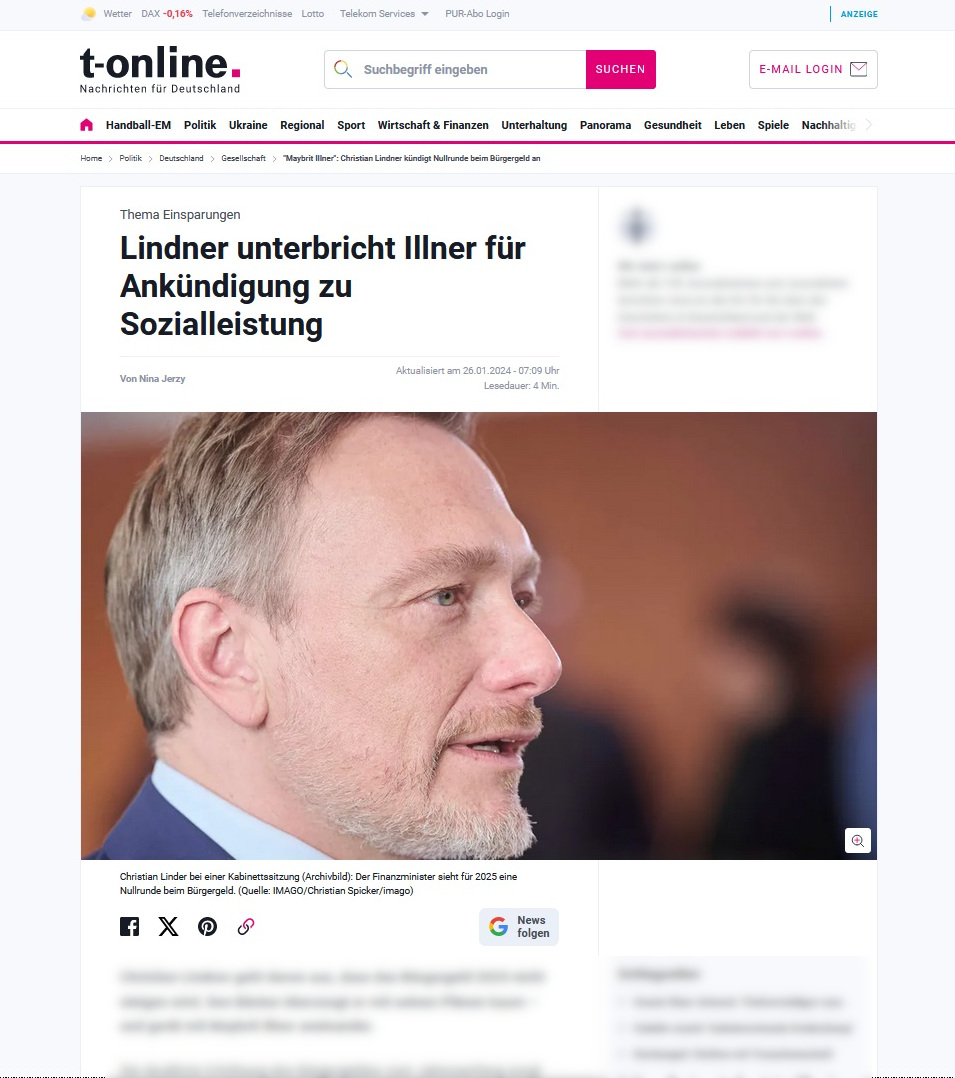Viewport: 955px width, 1078px height.
Task: Enlarge the photo with magnifier icon
Action: (x=857, y=840)
